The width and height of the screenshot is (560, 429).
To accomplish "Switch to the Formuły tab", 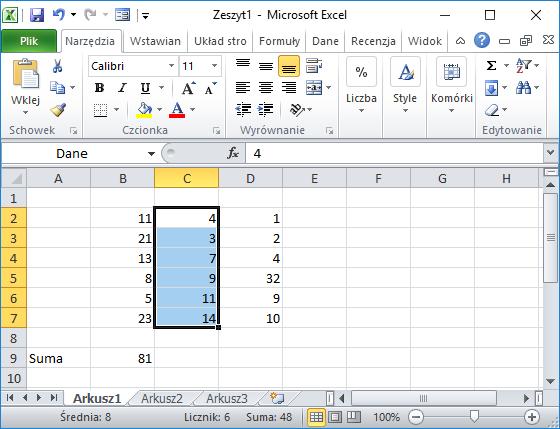I will click(279, 41).
